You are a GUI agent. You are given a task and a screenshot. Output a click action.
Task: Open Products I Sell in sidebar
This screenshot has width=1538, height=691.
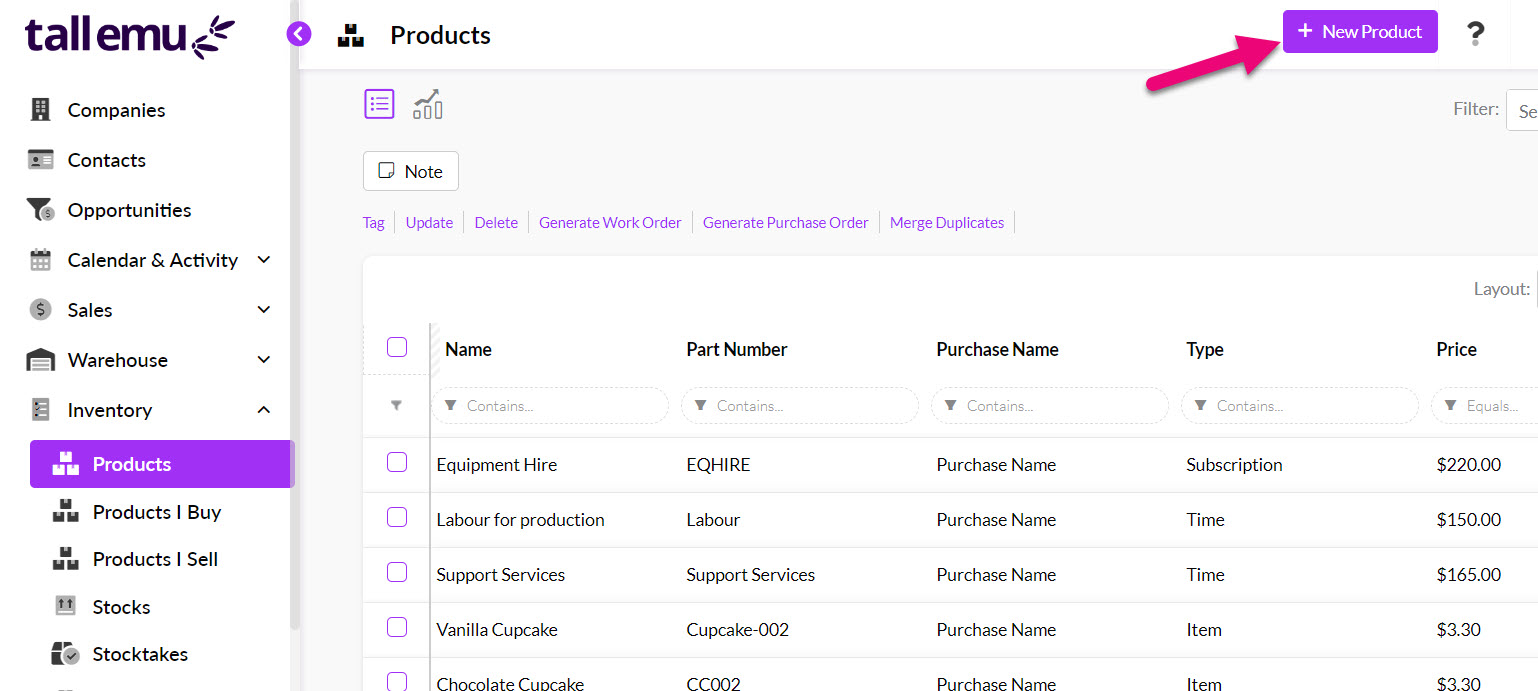(155, 559)
